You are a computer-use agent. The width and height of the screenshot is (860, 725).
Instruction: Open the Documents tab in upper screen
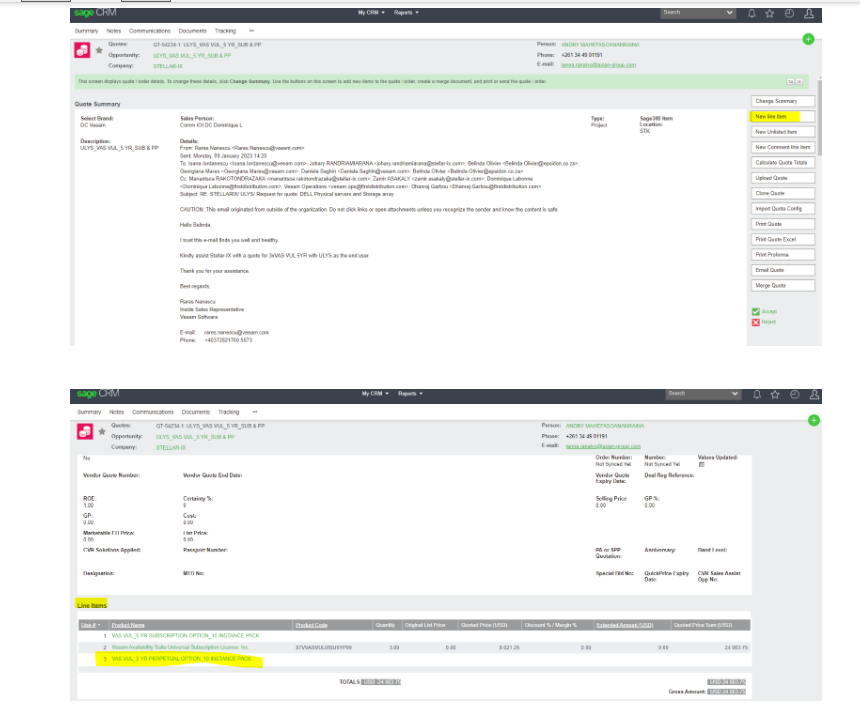pos(195,31)
